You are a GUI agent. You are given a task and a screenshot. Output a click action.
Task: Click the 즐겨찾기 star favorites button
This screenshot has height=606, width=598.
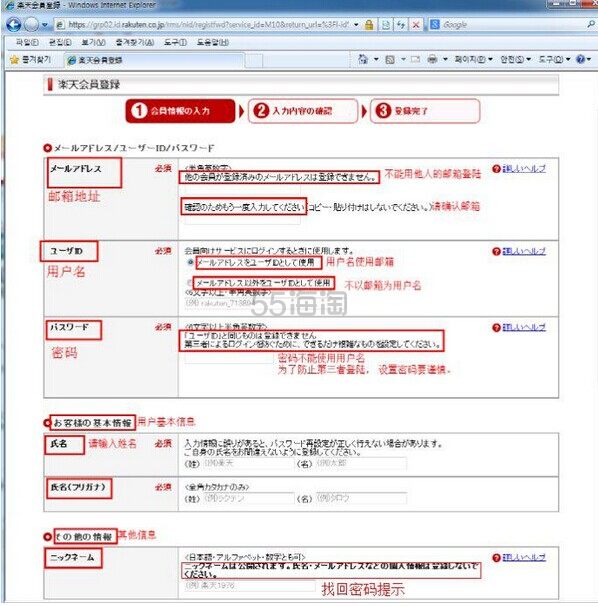pos(31,60)
